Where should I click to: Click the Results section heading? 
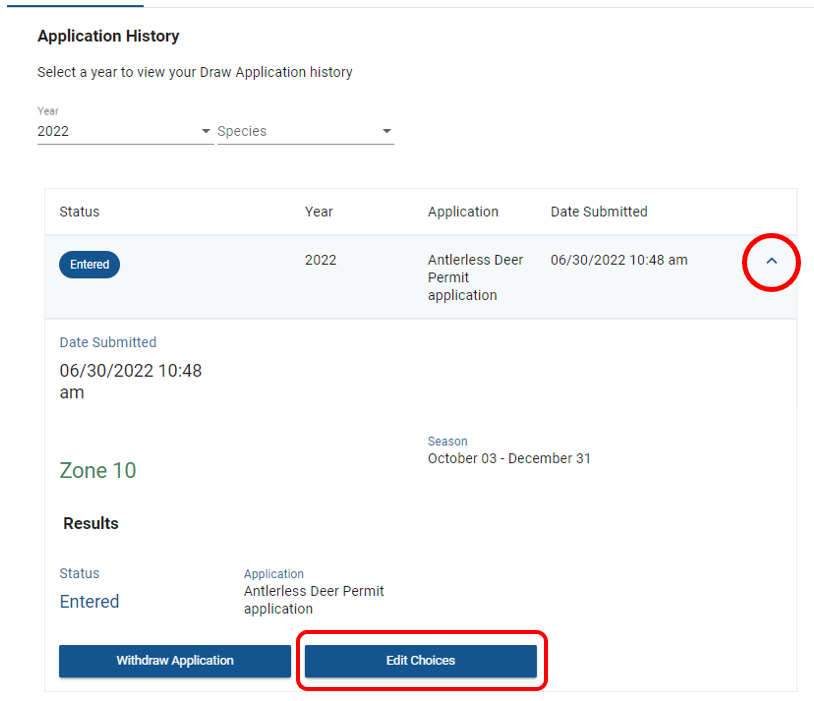click(x=91, y=524)
